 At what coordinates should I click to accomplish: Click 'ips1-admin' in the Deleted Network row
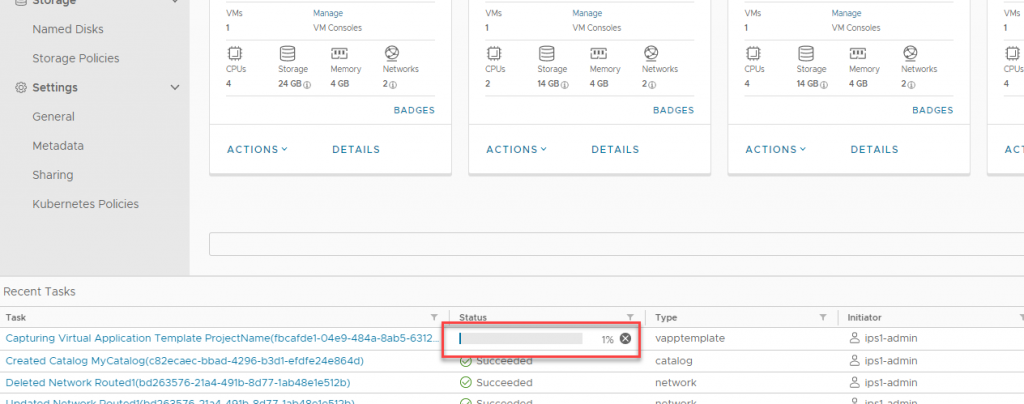pos(891,382)
